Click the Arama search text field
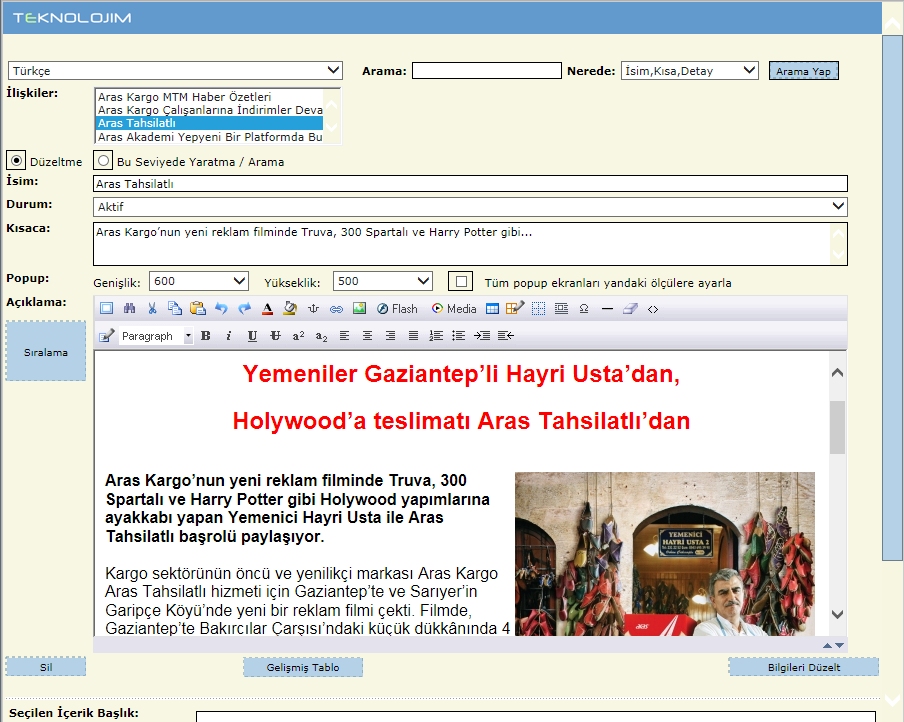The width and height of the screenshot is (904, 722). pyautogui.click(x=487, y=70)
